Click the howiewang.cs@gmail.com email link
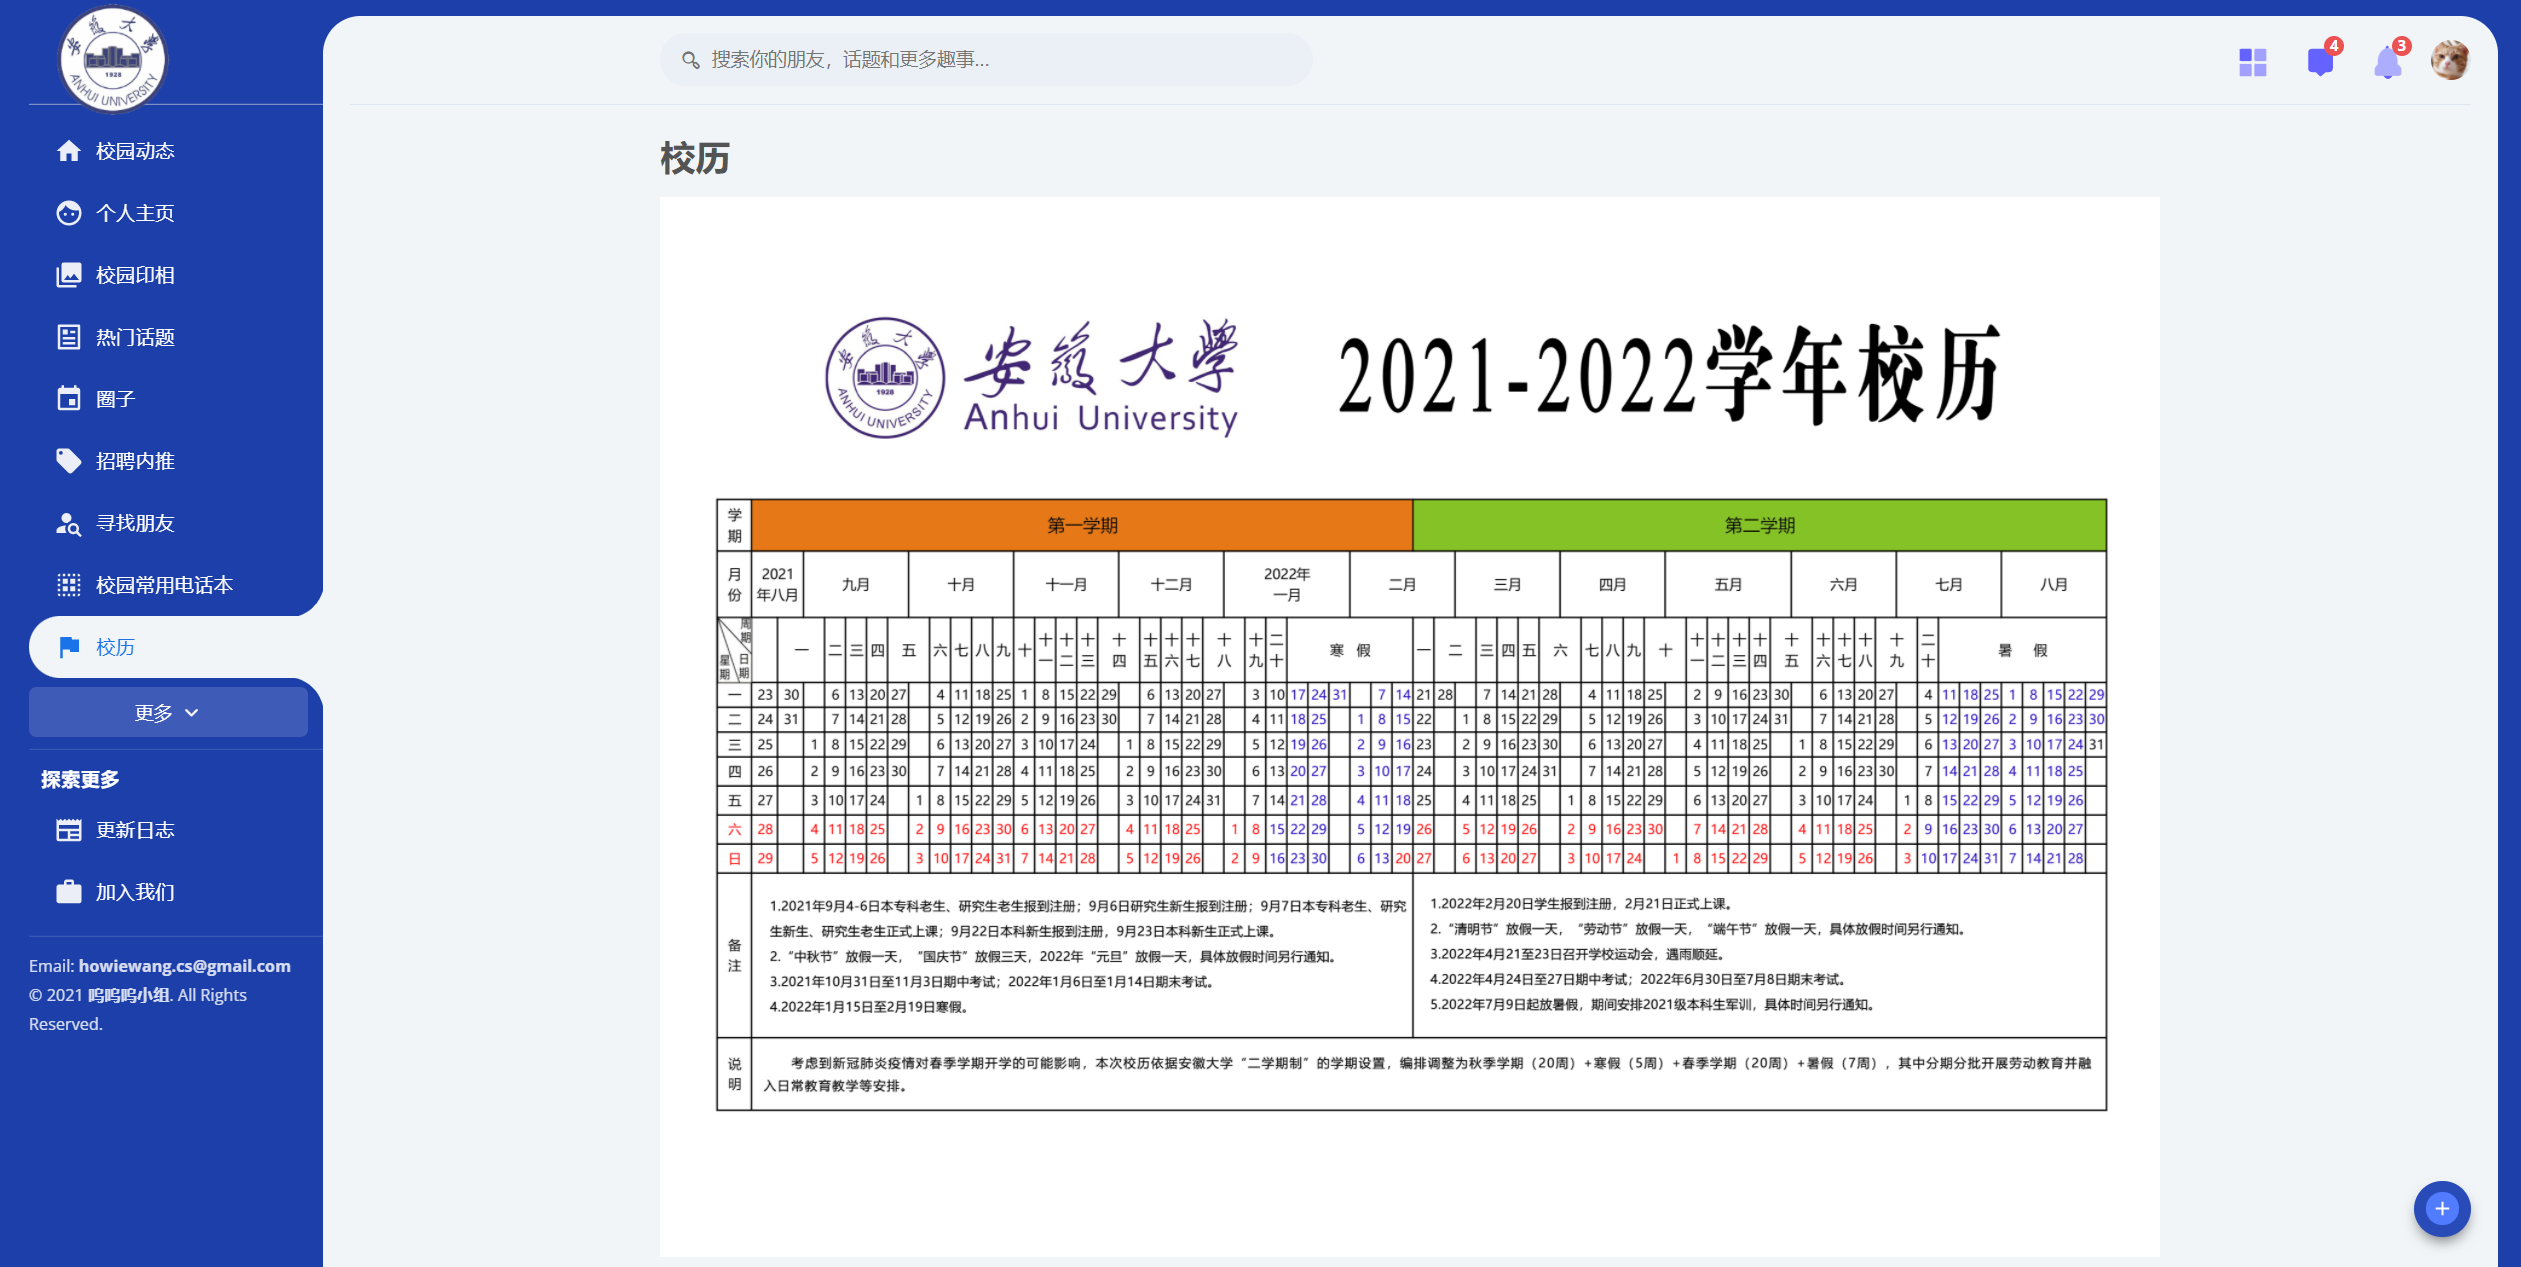 [x=184, y=966]
